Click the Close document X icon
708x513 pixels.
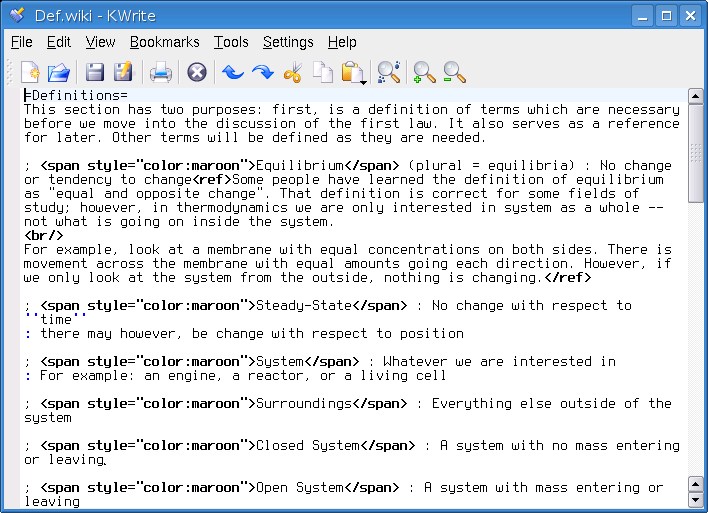(197, 72)
